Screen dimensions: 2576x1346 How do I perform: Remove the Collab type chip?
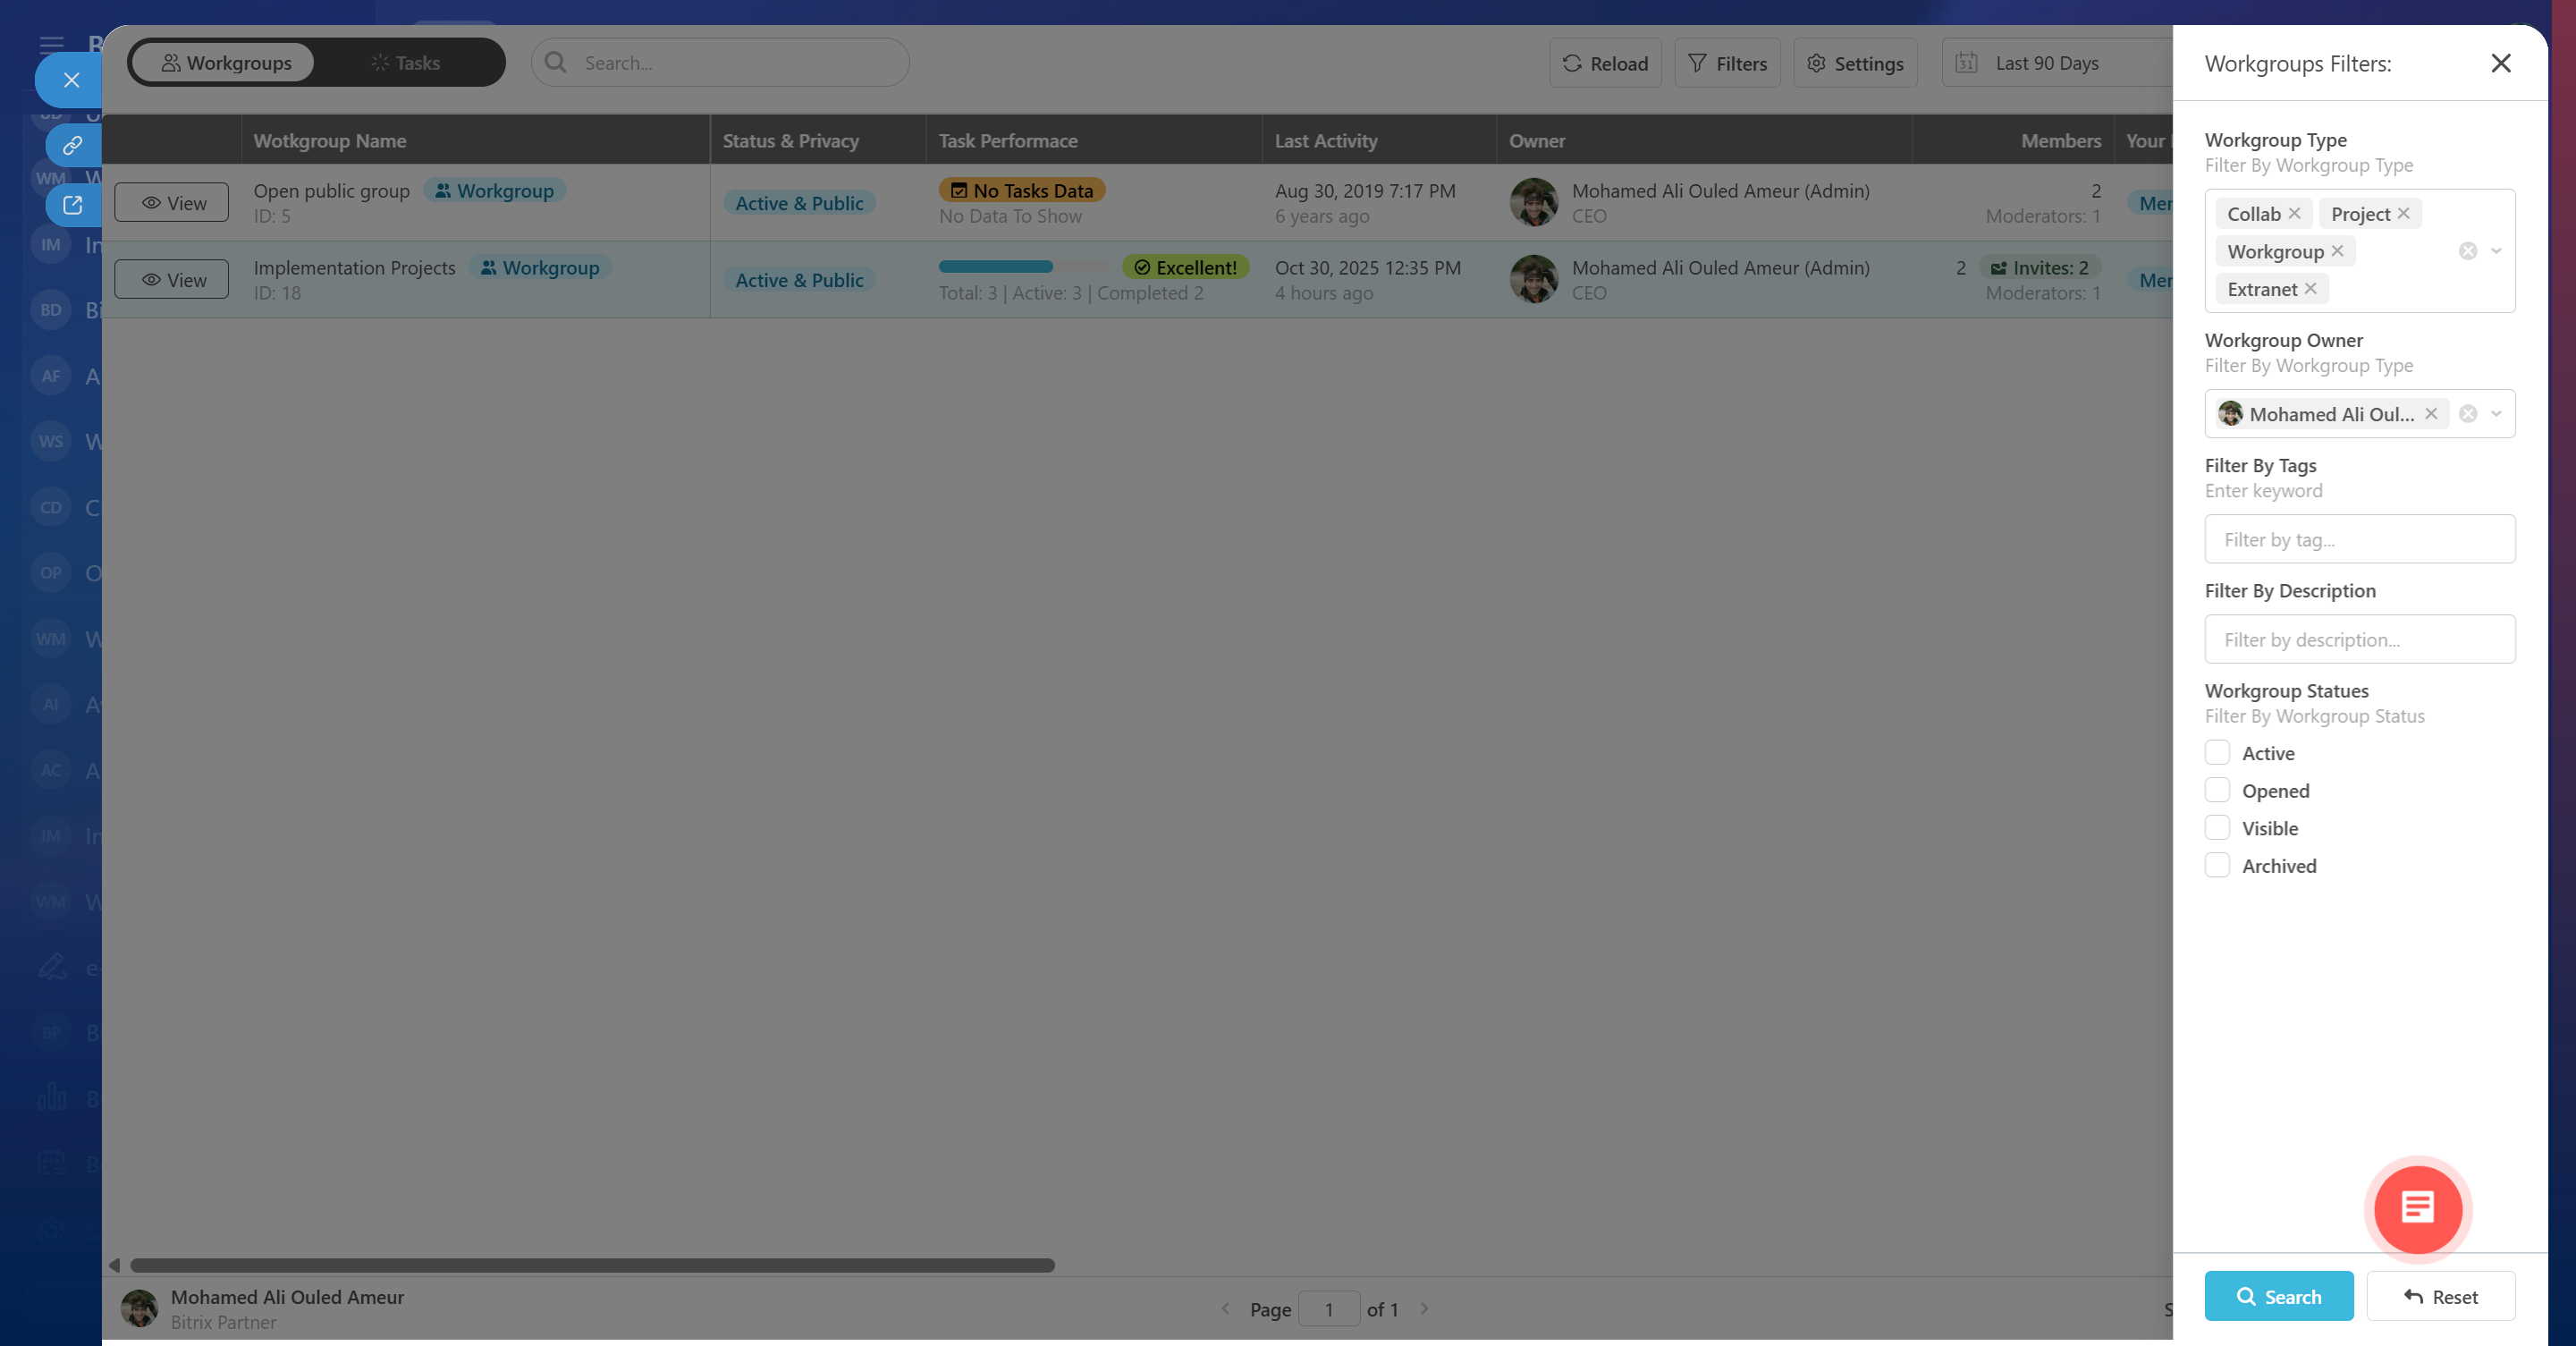2294,214
